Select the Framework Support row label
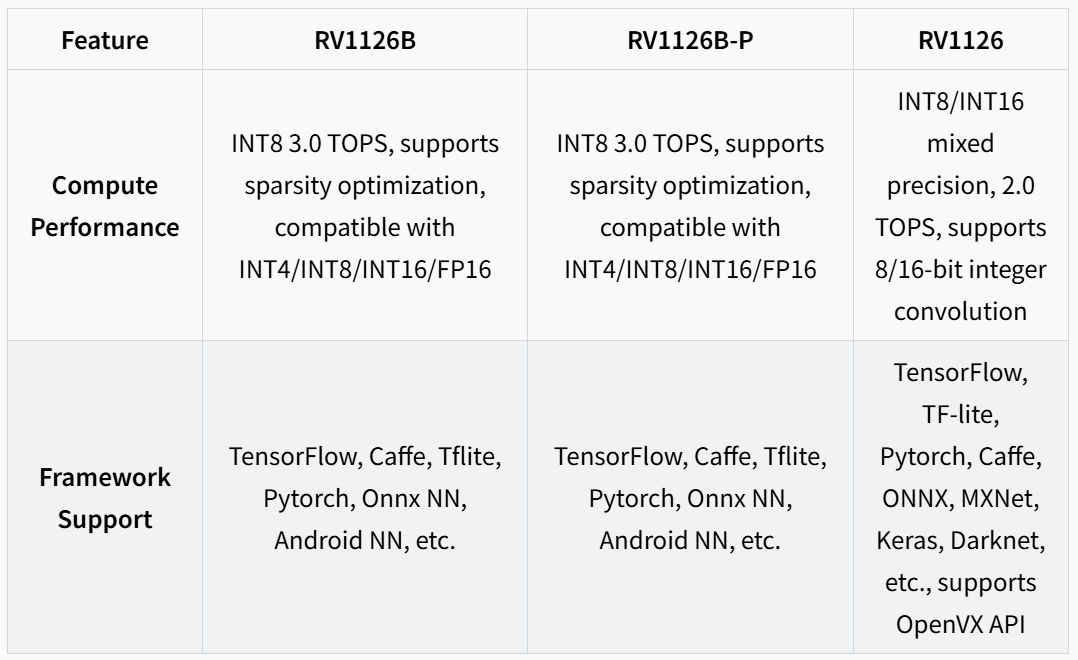 coord(105,498)
